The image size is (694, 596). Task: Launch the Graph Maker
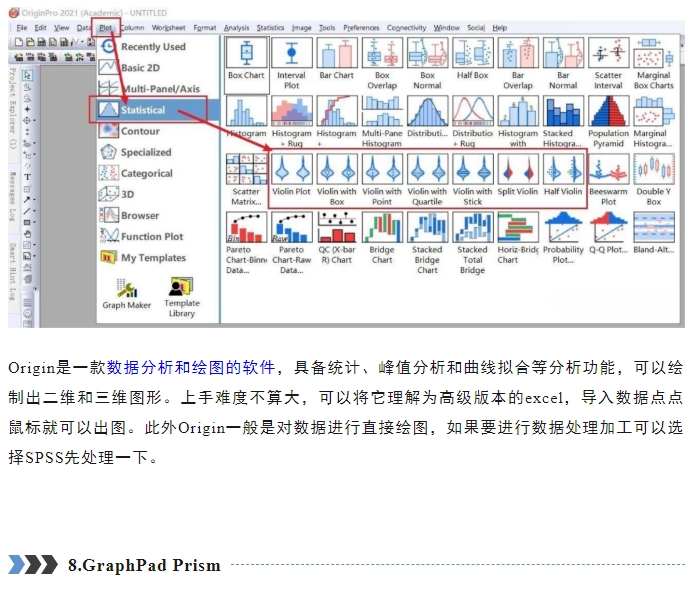pos(127,294)
